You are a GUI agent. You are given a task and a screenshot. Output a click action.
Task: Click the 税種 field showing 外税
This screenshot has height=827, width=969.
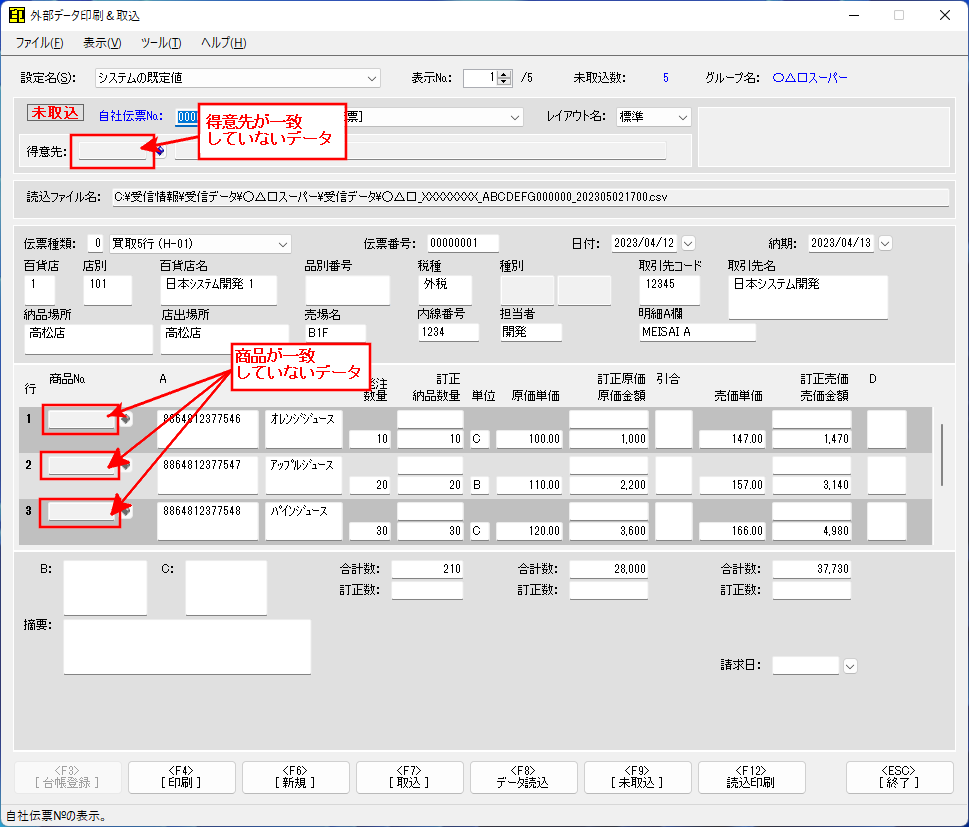(445, 290)
